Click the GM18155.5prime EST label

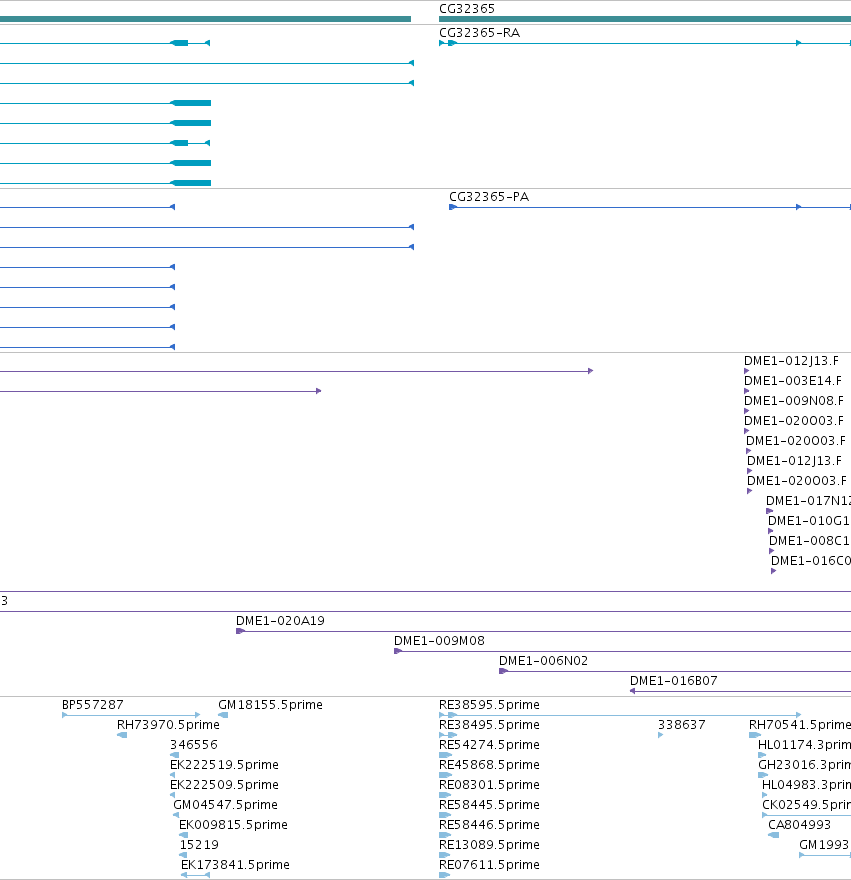click(x=270, y=704)
